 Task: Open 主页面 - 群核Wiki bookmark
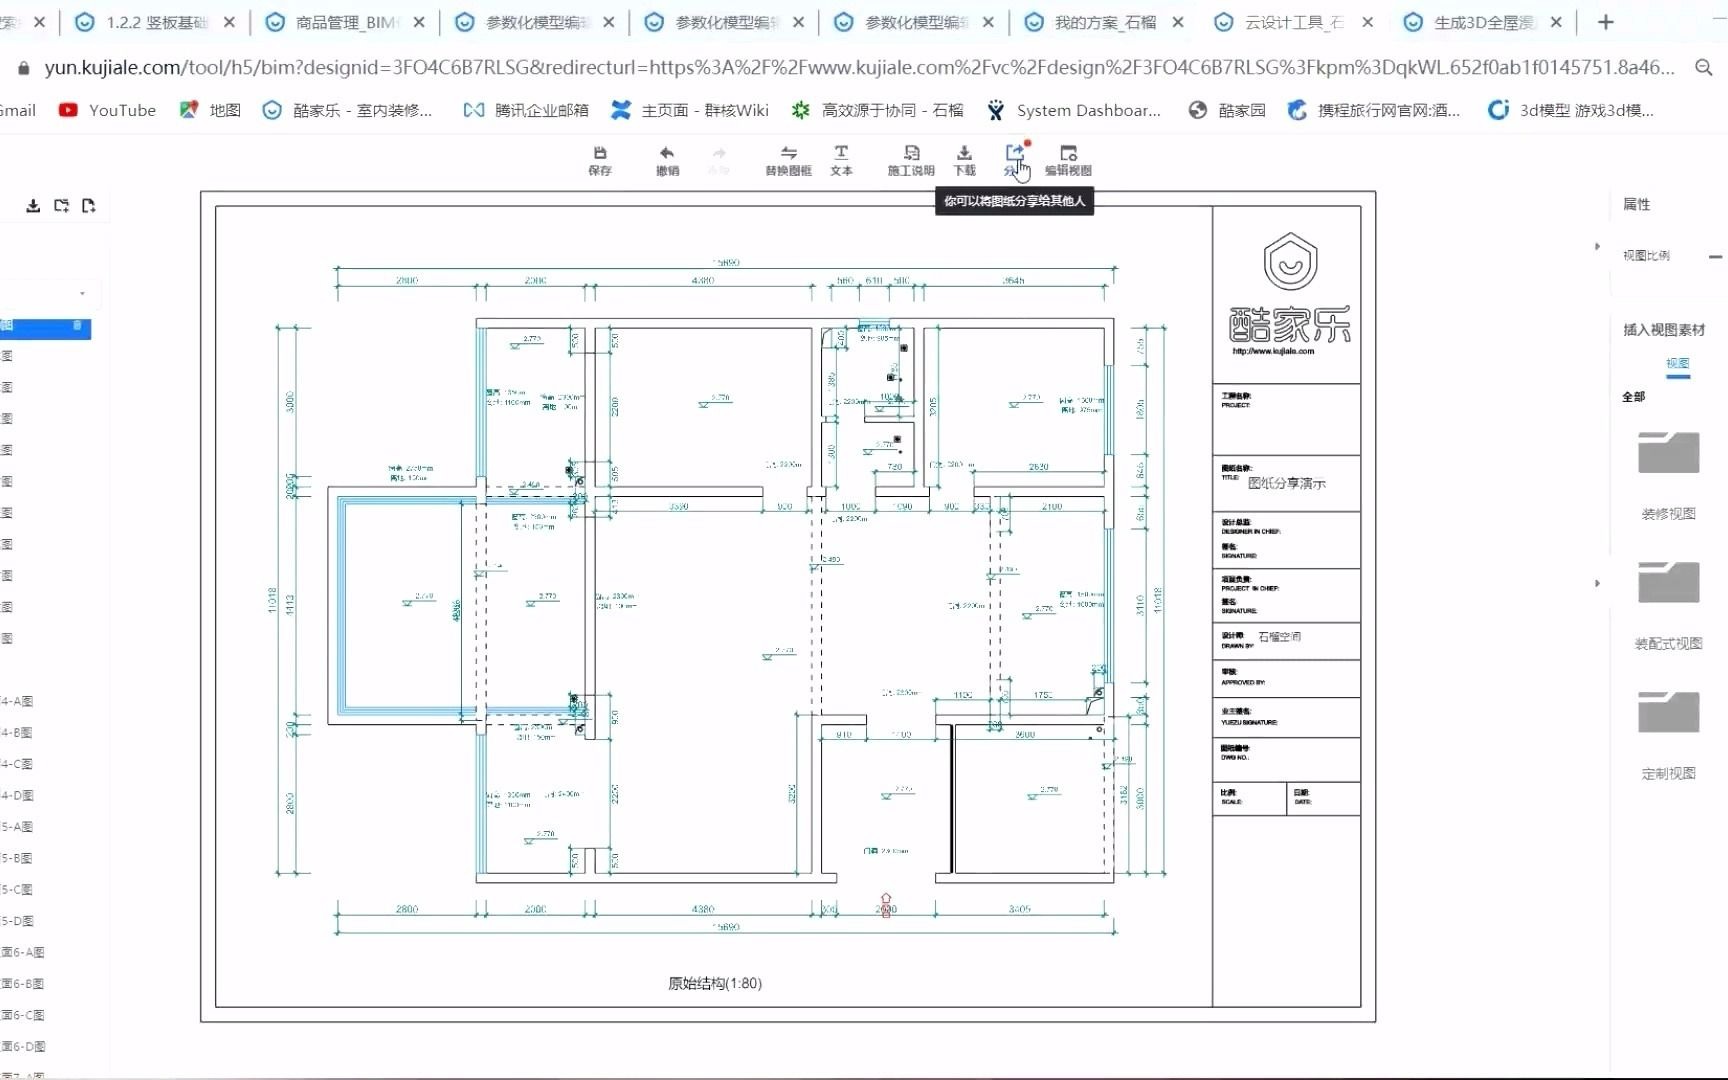click(x=690, y=110)
